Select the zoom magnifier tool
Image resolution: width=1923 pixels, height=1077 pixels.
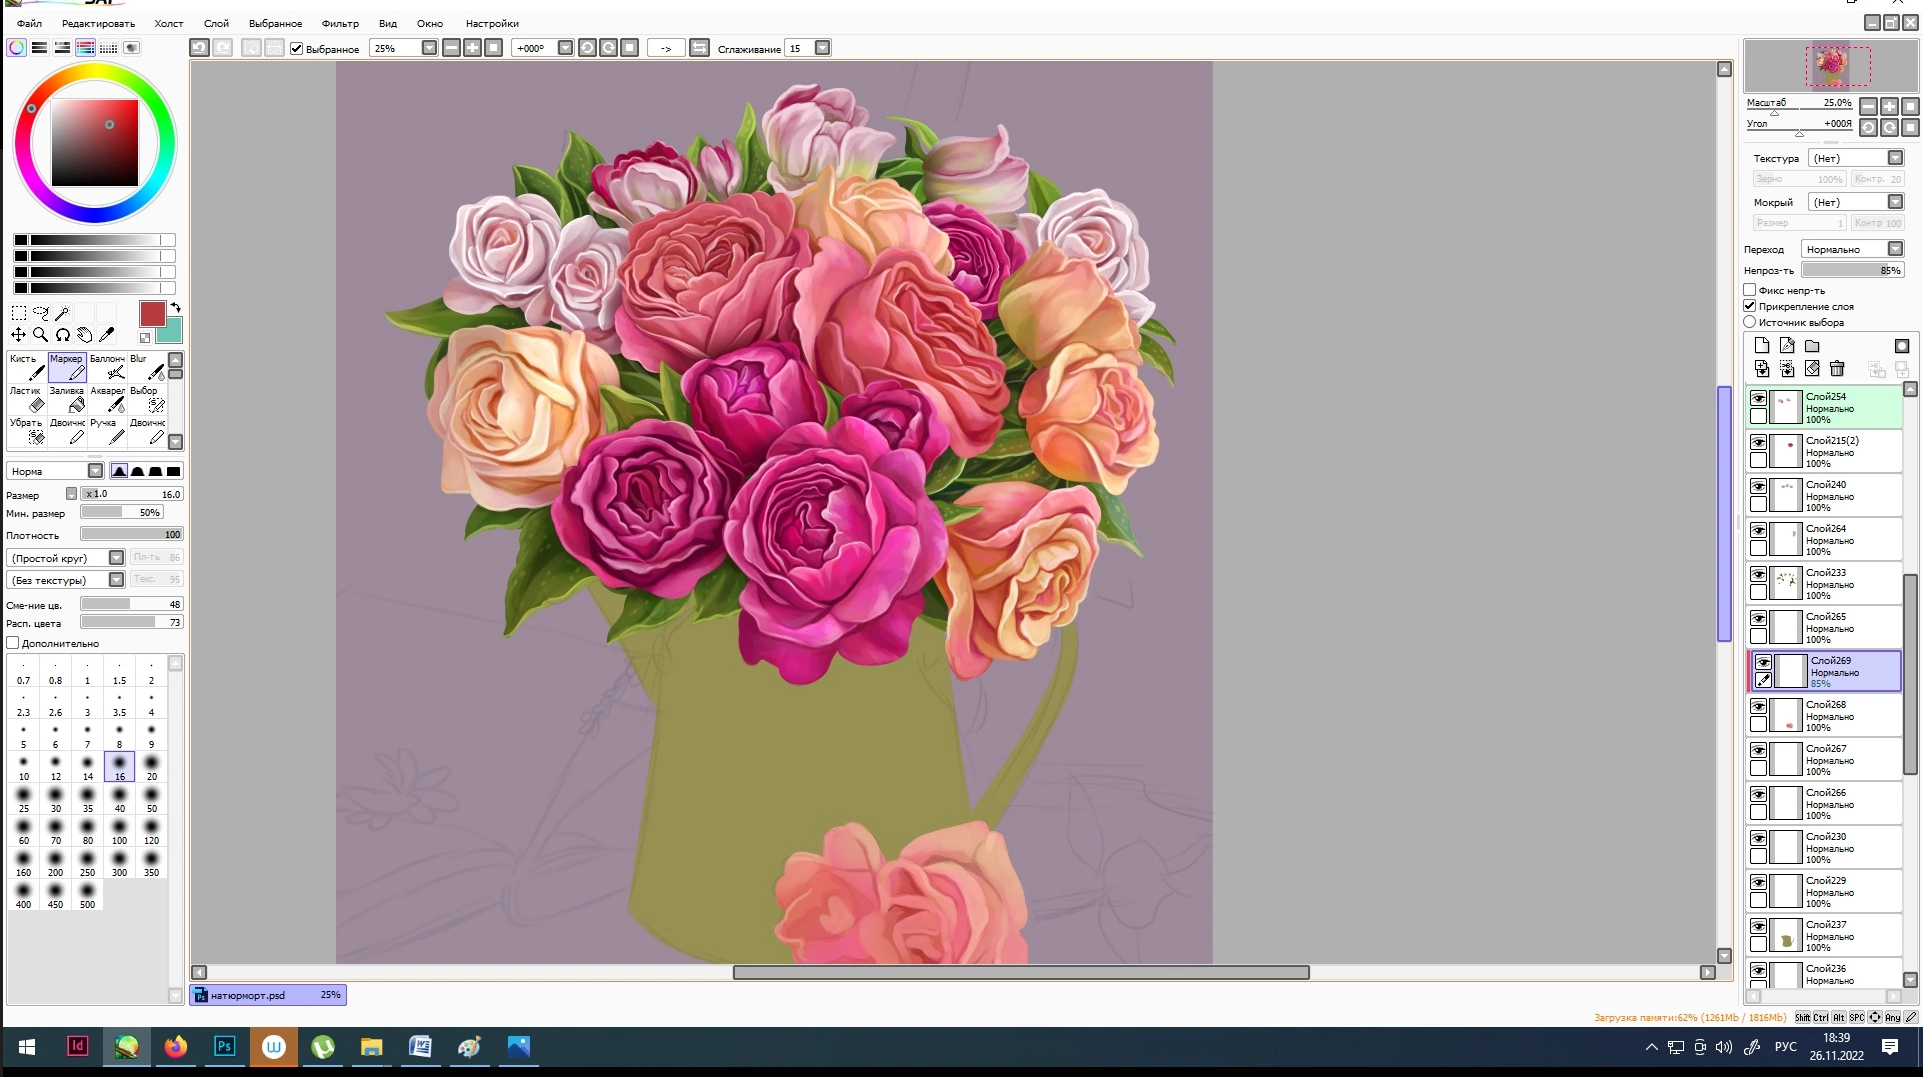pyautogui.click(x=41, y=335)
